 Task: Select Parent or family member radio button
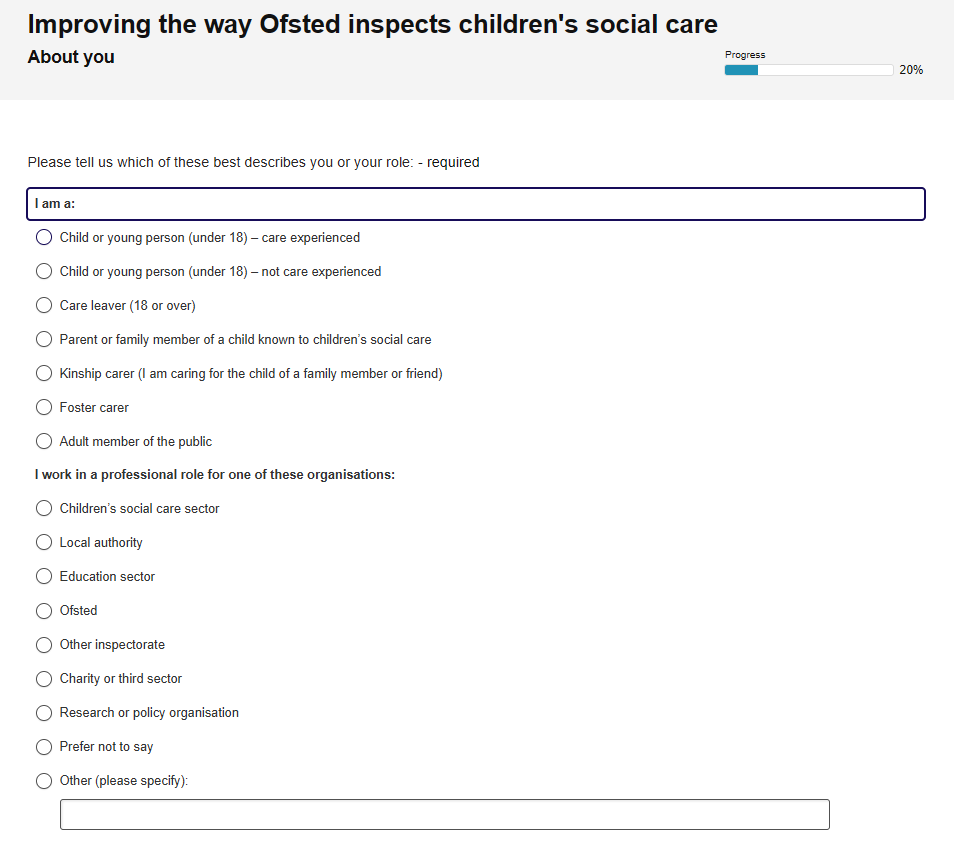click(44, 339)
